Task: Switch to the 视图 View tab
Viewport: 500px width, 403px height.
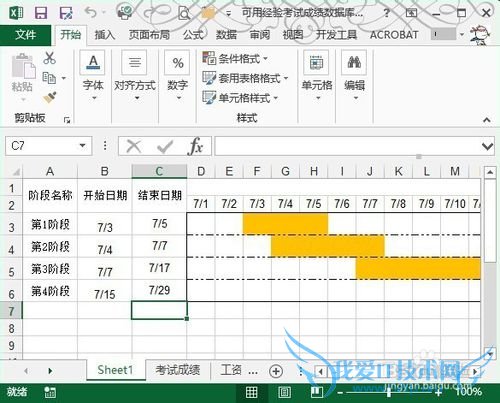Action: tap(293, 35)
